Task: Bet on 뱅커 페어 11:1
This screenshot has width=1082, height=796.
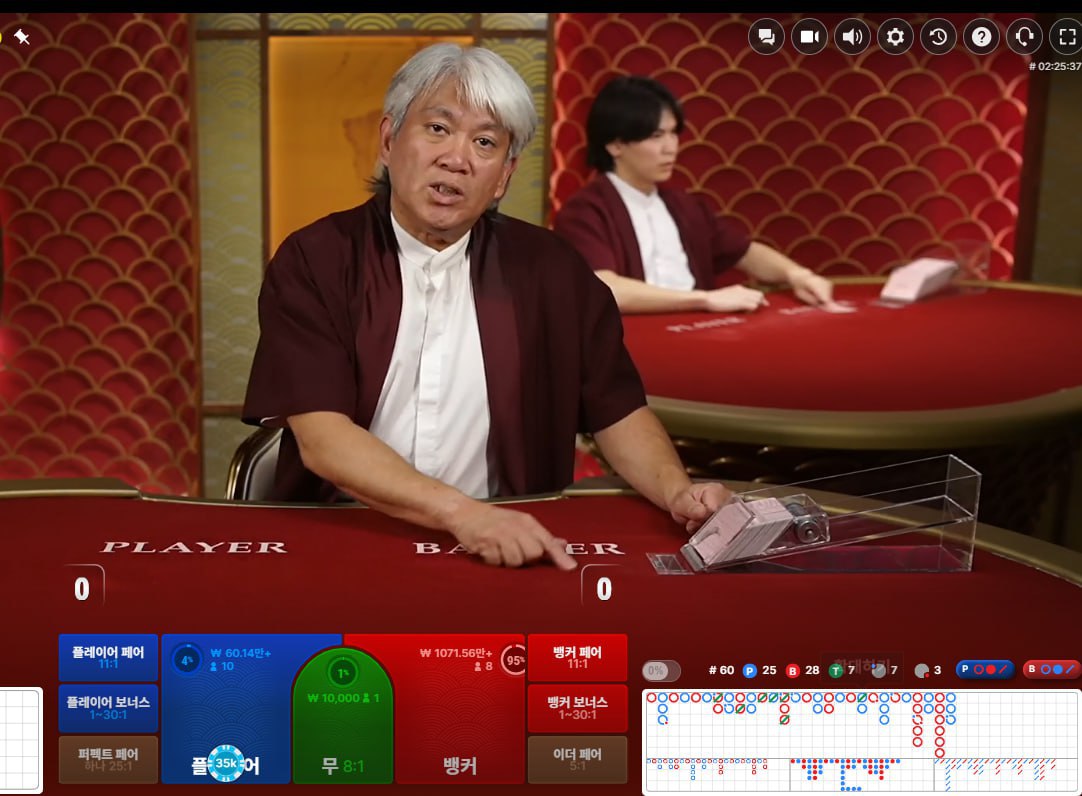Action: 578,657
